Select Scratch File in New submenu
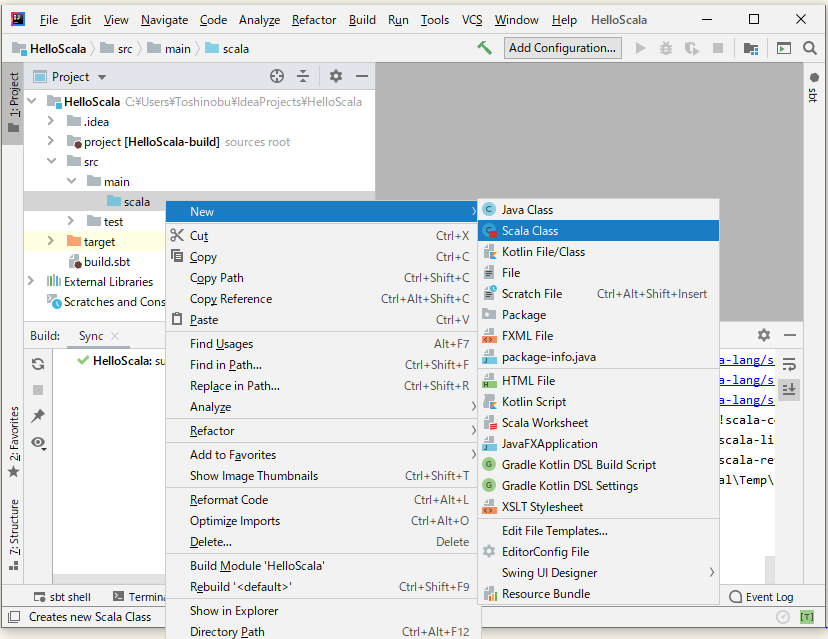Image resolution: width=828 pixels, height=639 pixels. tap(598, 294)
